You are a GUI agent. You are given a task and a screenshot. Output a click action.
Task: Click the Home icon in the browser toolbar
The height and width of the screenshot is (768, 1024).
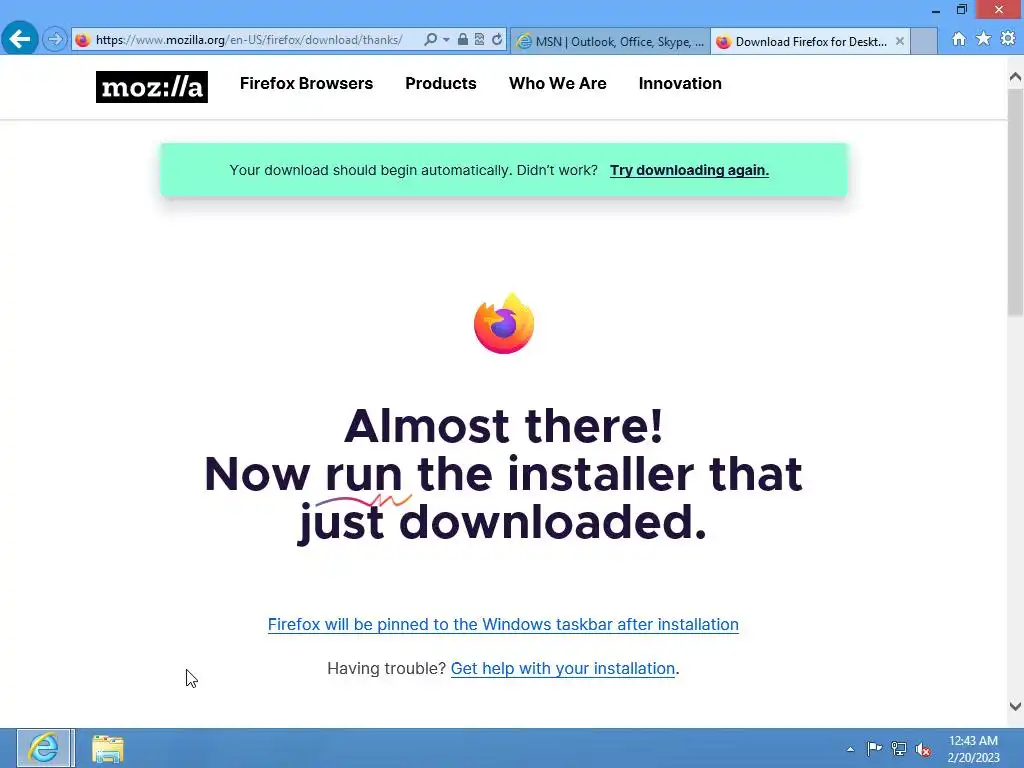[x=959, y=39]
